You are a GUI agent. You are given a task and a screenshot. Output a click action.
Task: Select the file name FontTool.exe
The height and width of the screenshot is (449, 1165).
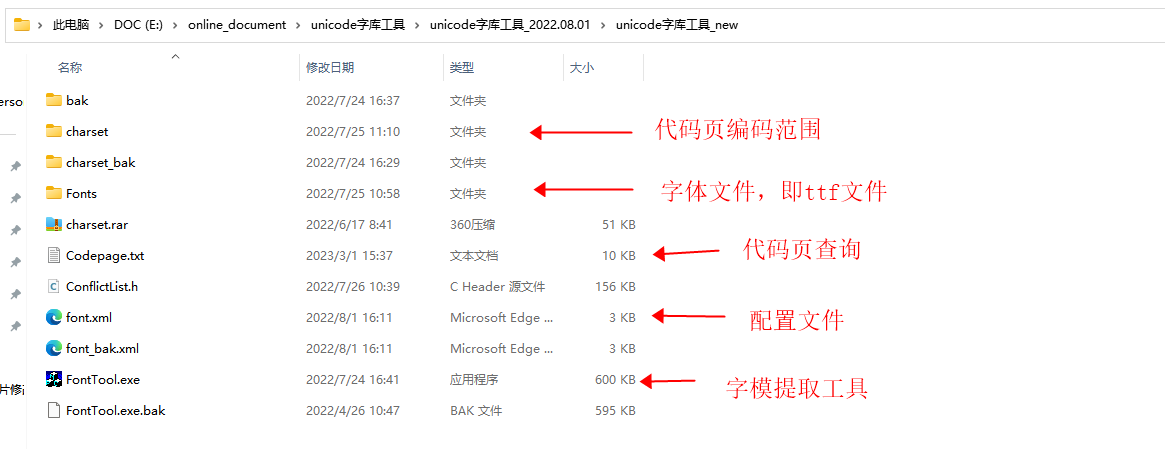[103, 379]
